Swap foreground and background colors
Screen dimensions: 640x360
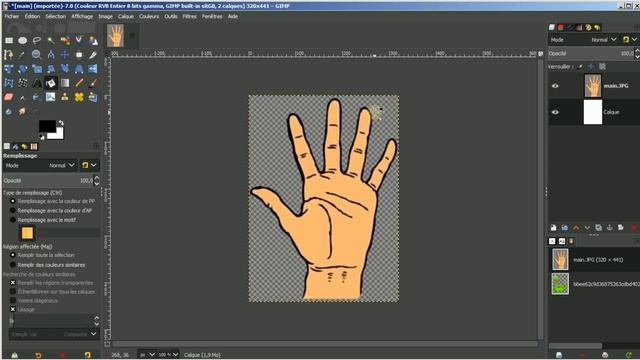pos(61,123)
